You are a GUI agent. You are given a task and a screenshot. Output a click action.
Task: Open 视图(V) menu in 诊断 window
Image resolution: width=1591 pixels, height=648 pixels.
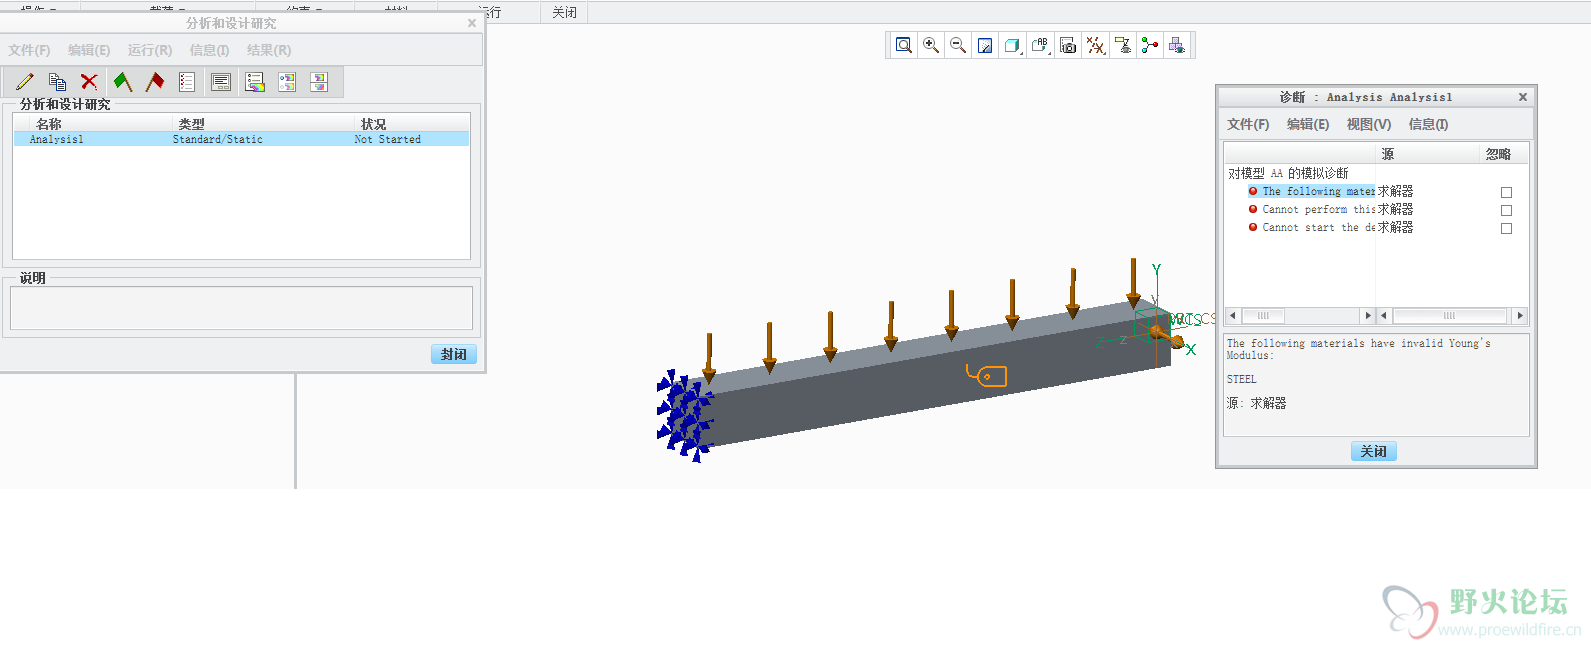pos(1369,124)
